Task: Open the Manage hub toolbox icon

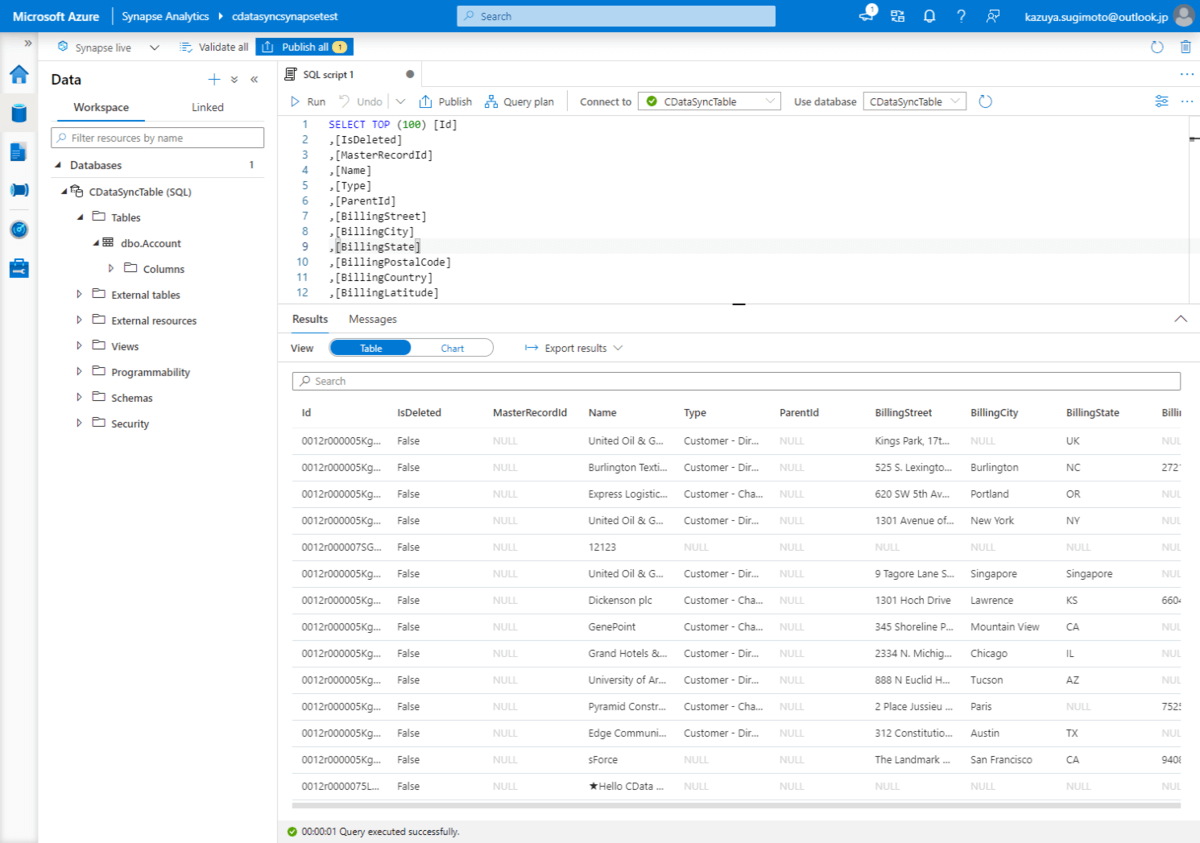Action: (19, 268)
